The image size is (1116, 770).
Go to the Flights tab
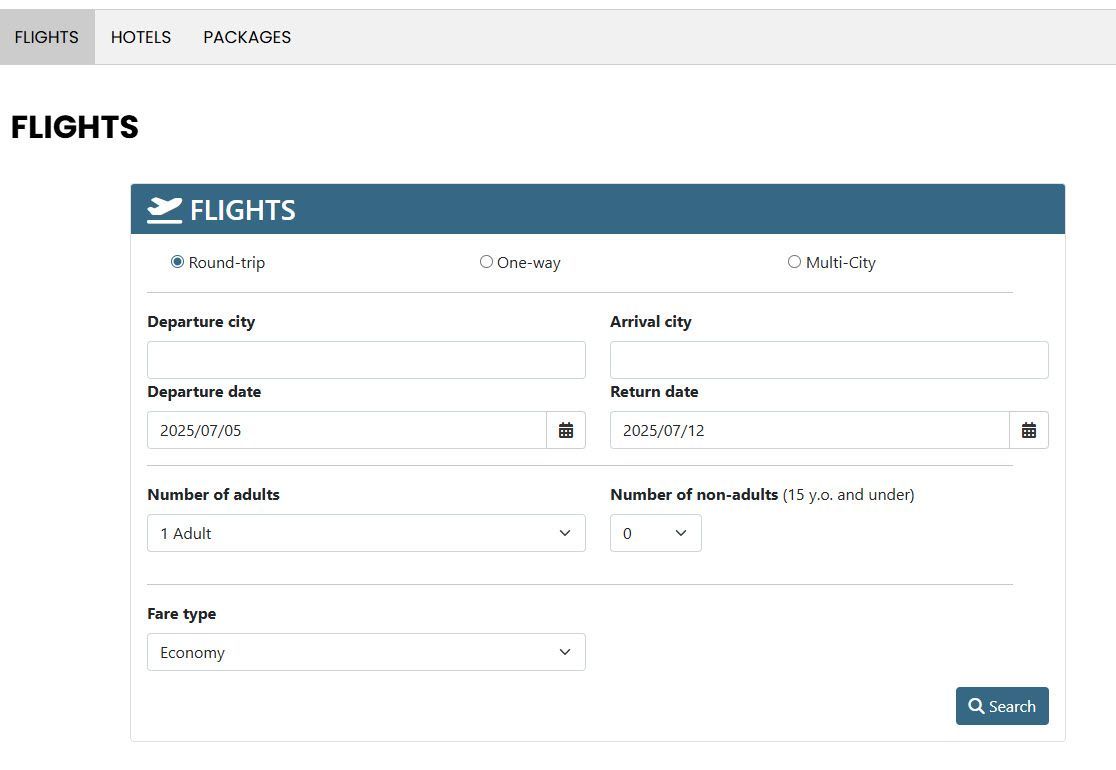[47, 37]
